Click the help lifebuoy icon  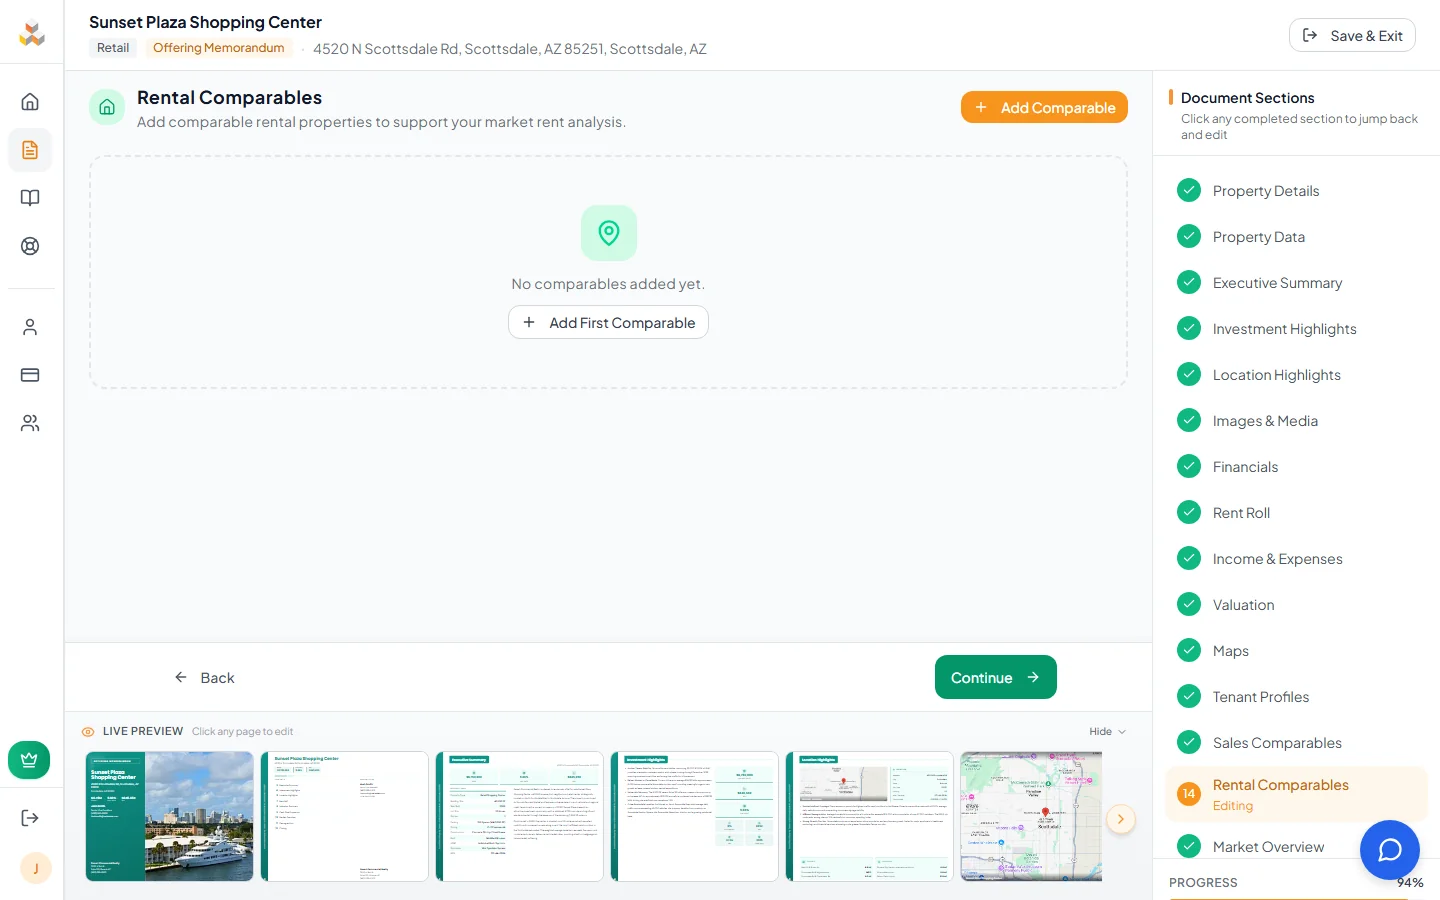pos(31,246)
